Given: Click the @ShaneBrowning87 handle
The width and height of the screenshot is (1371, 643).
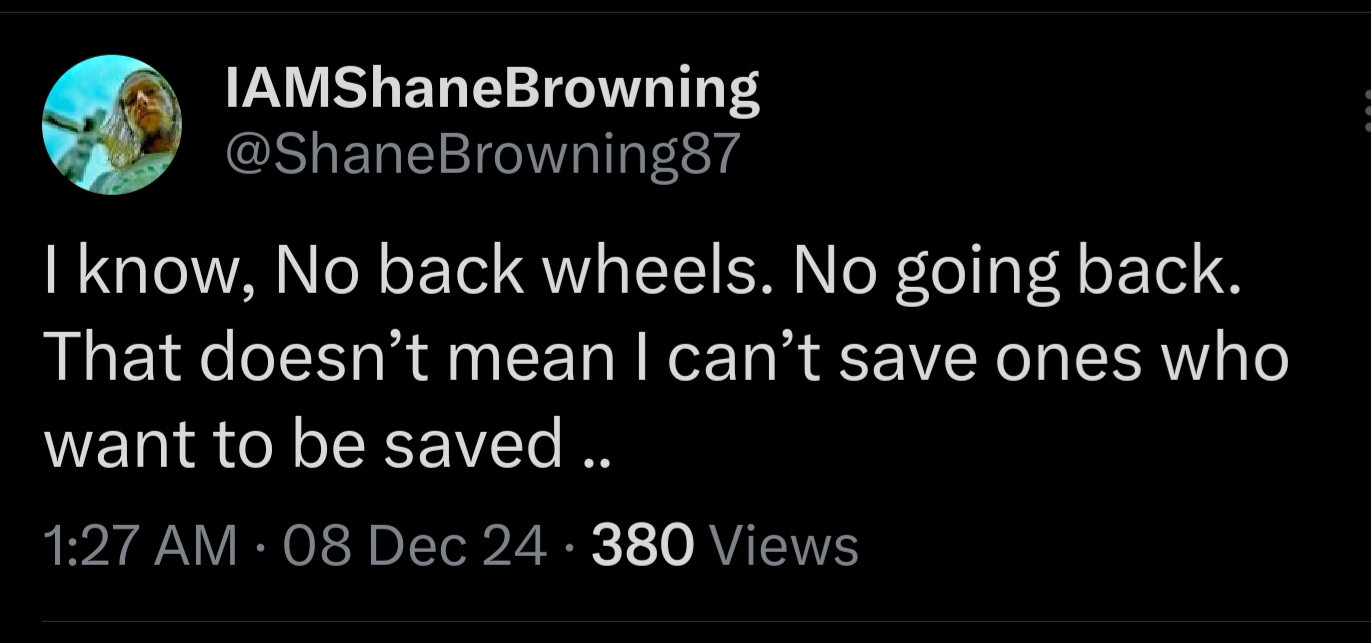Looking at the screenshot, I should click(483, 153).
